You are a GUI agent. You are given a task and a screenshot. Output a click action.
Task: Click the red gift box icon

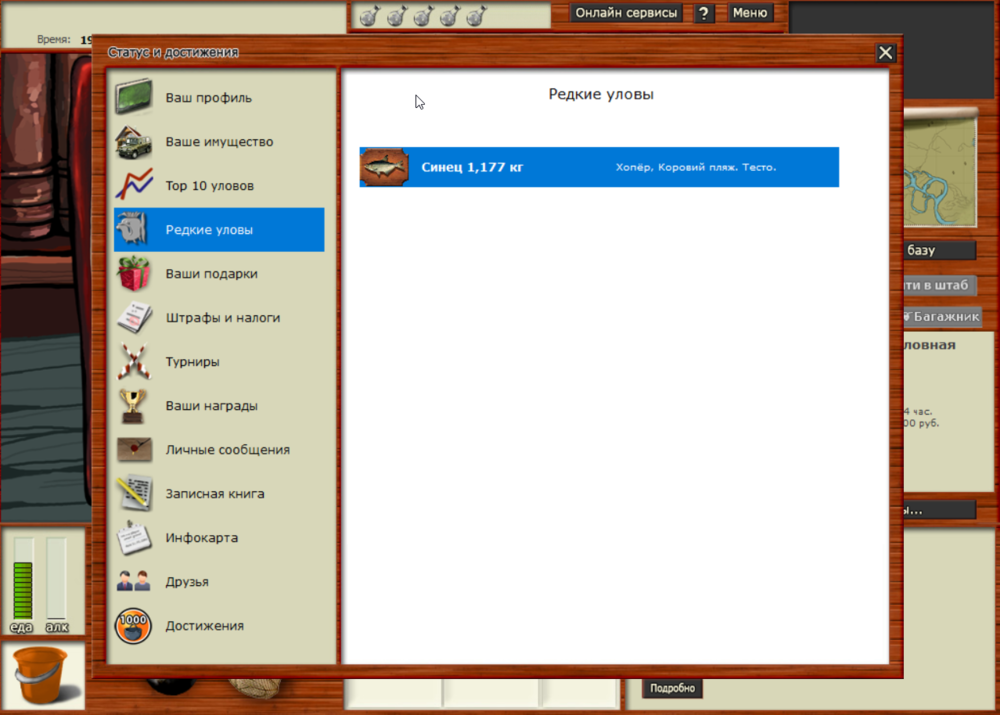tap(133, 274)
